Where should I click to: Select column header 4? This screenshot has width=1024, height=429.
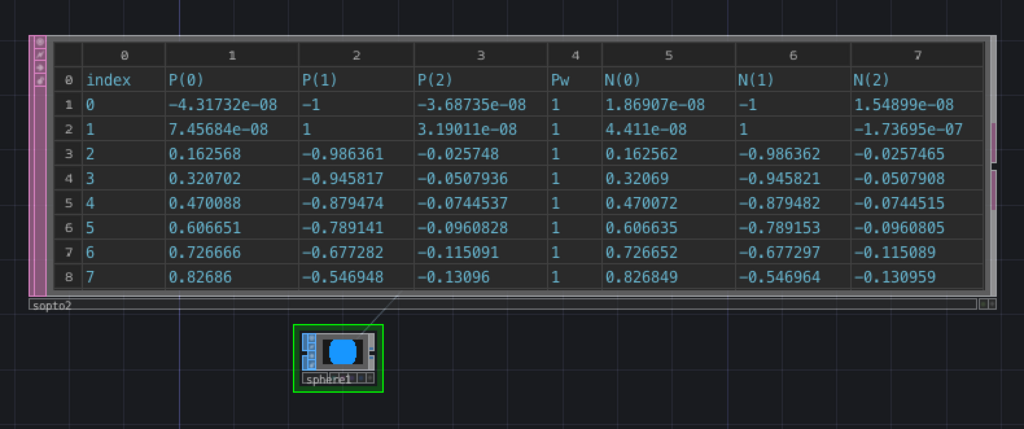(575, 56)
